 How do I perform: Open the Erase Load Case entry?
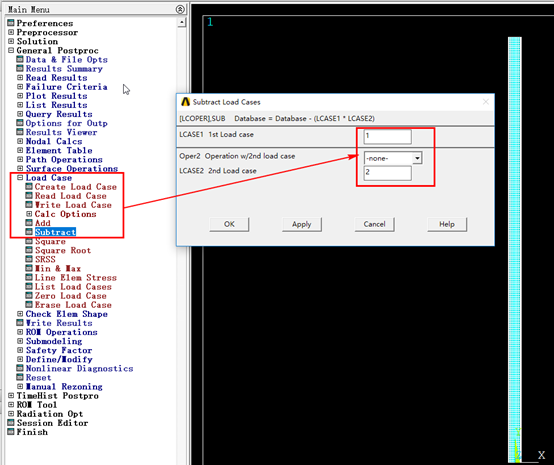(x=73, y=305)
